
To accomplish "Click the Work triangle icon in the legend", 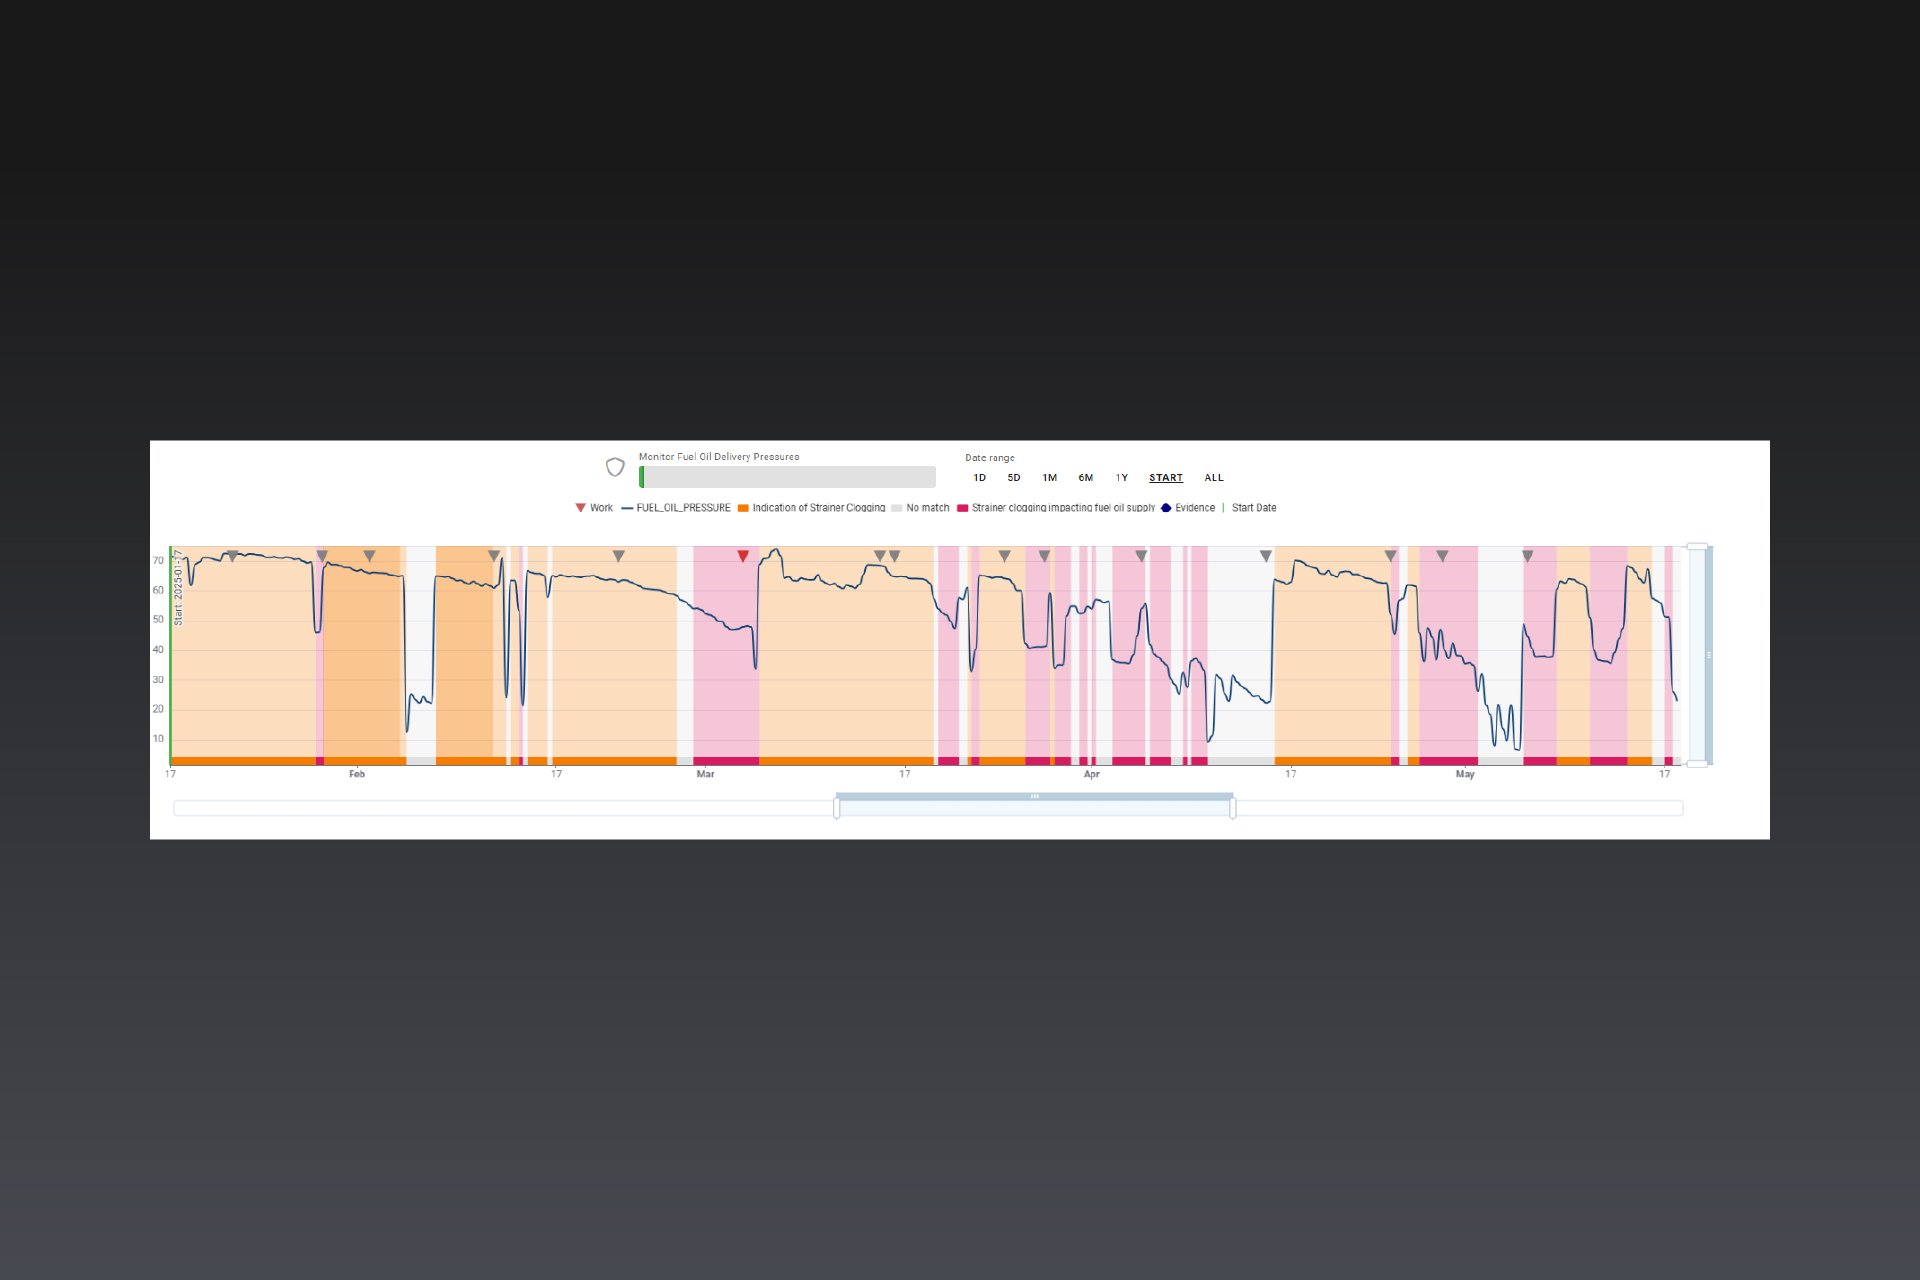I will [580, 508].
